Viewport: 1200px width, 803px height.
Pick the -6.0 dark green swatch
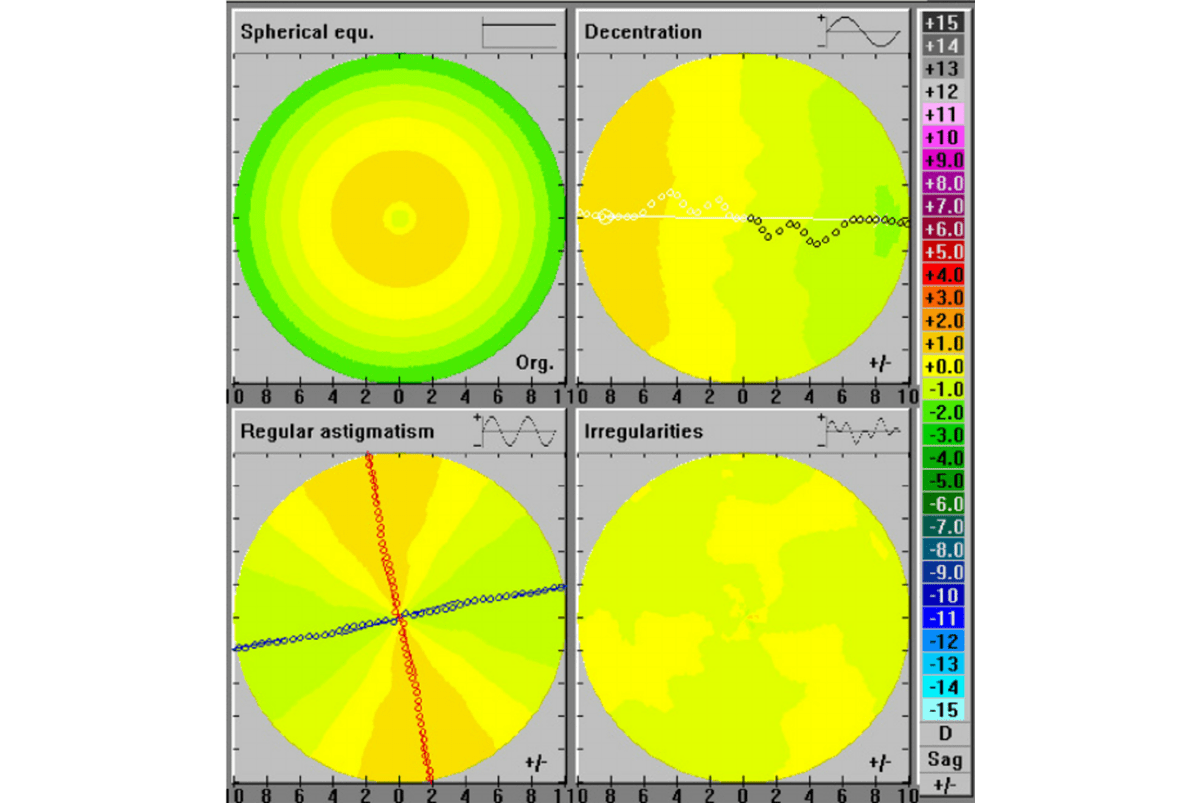943,504
